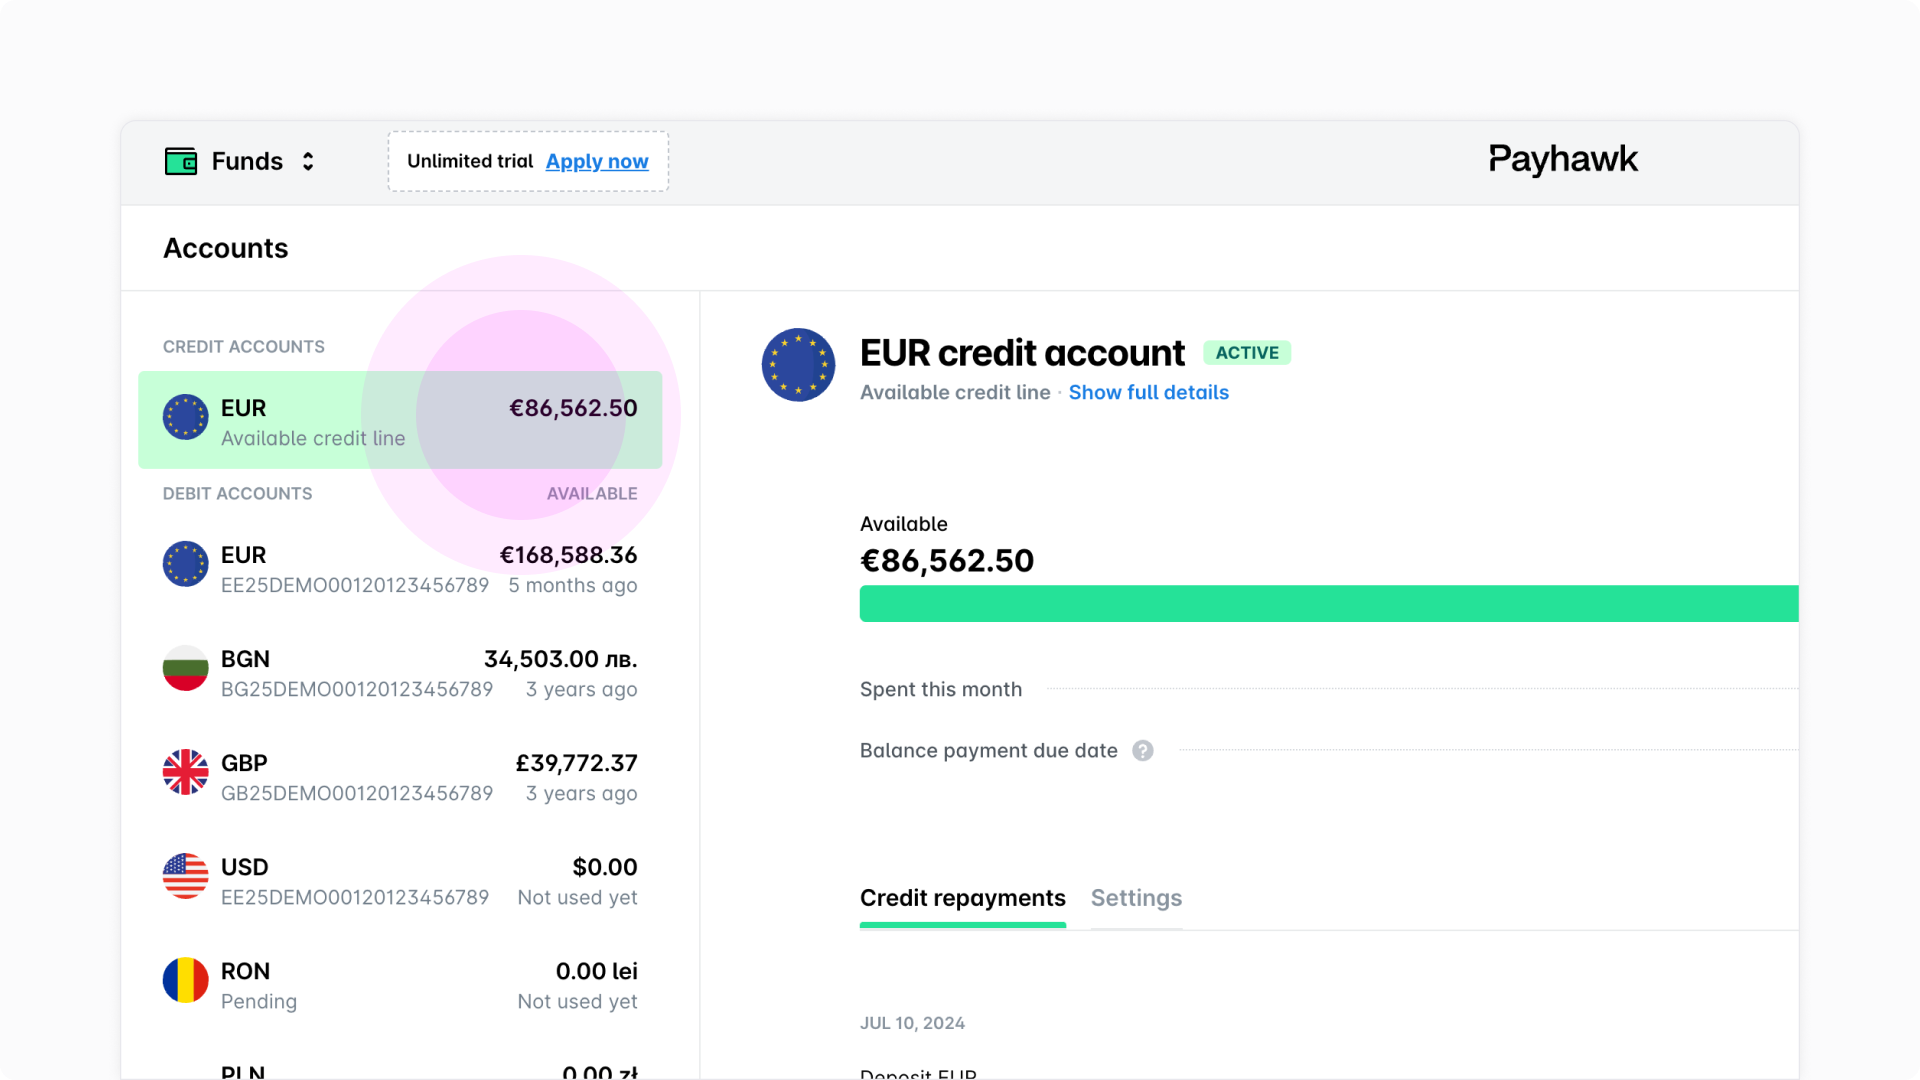Click the green available credit progress bar

tap(1328, 604)
